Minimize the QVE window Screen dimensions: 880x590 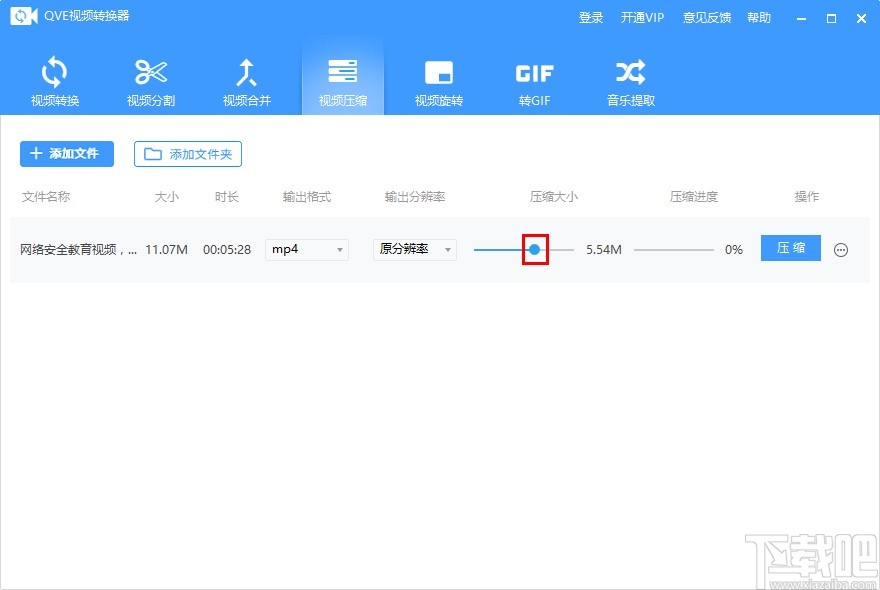tap(801, 19)
